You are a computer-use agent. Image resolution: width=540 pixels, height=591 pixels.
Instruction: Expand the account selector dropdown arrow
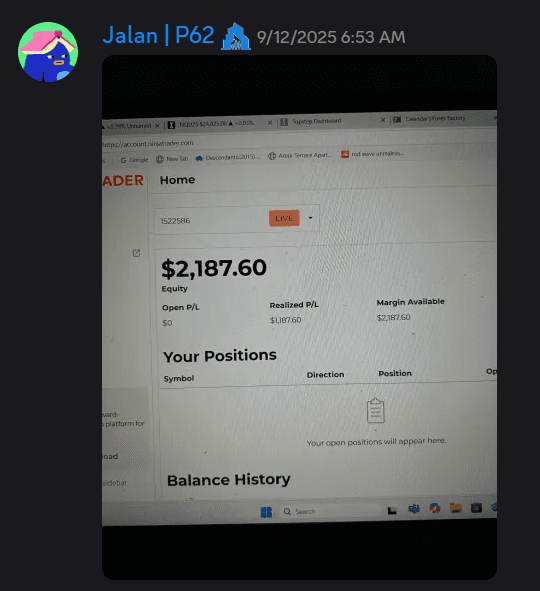pyautogui.click(x=311, y=217)
